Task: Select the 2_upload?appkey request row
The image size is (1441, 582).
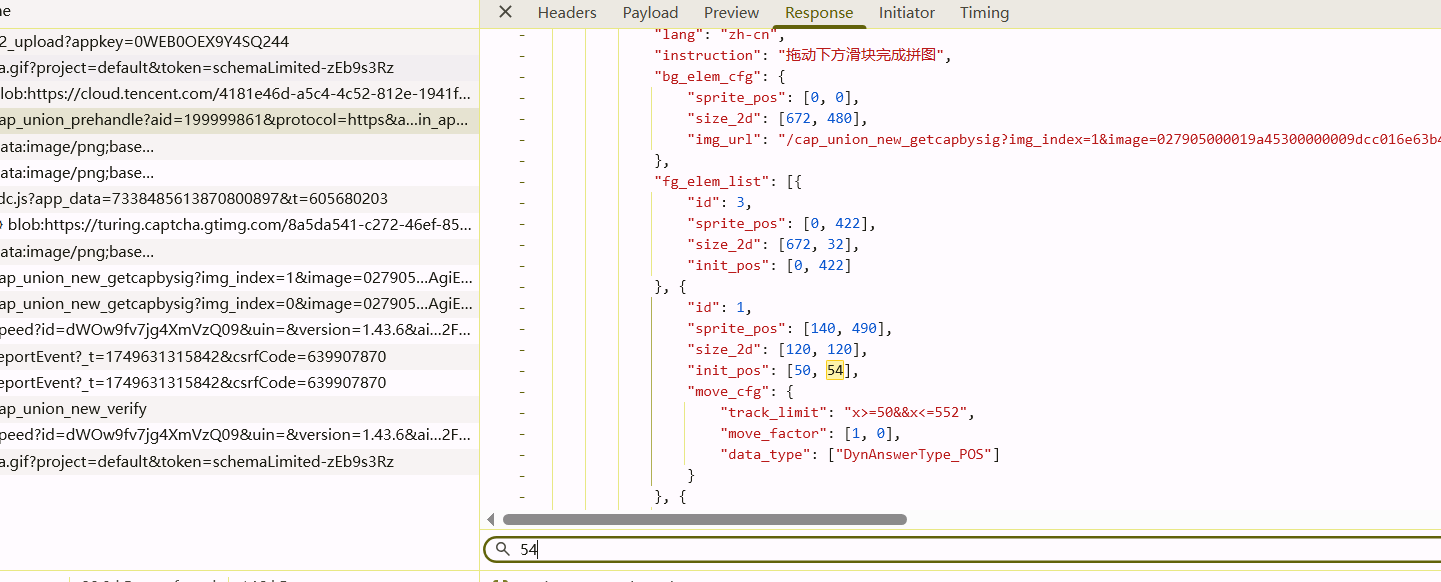Action: click(145, 41)
